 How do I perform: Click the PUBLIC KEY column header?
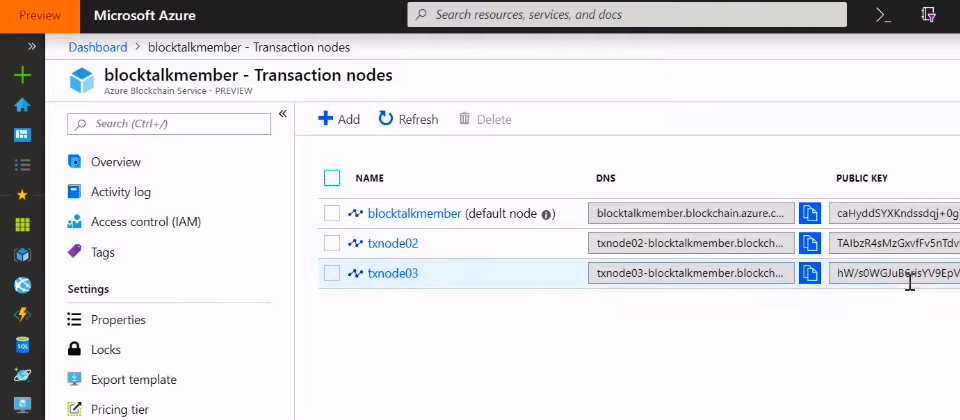862,178
